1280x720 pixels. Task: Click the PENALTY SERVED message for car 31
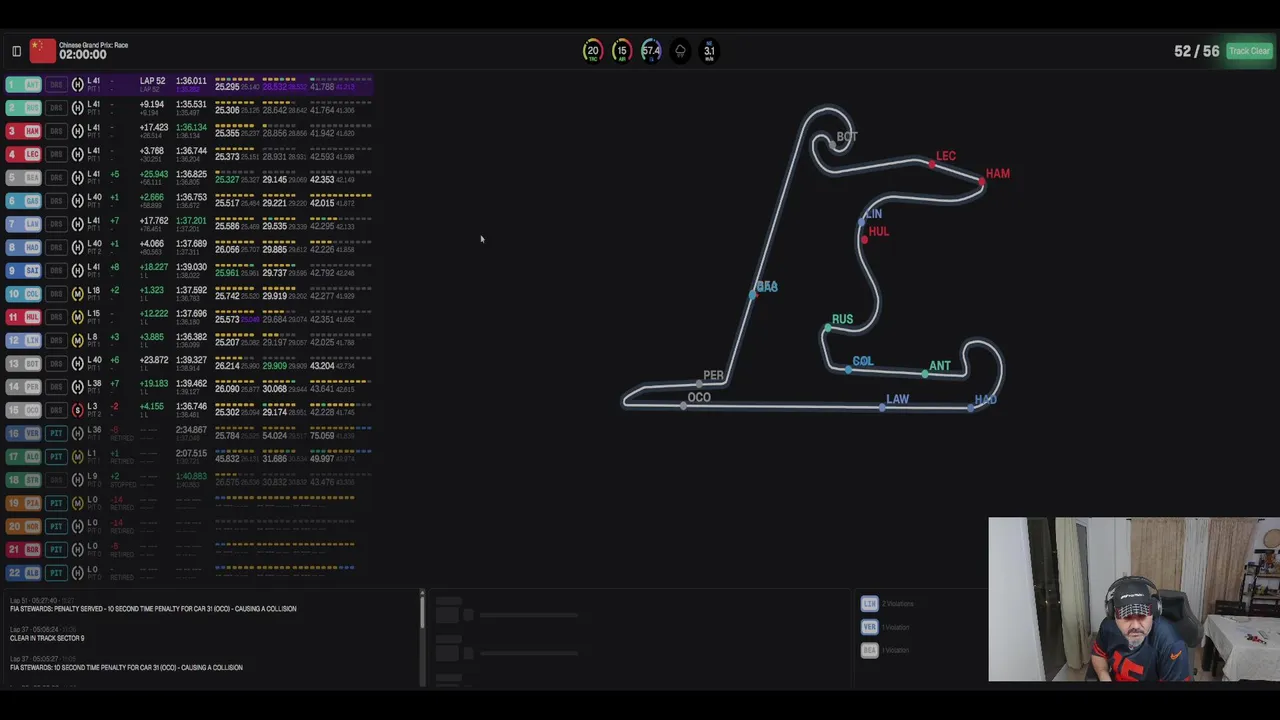coord(153,608)
